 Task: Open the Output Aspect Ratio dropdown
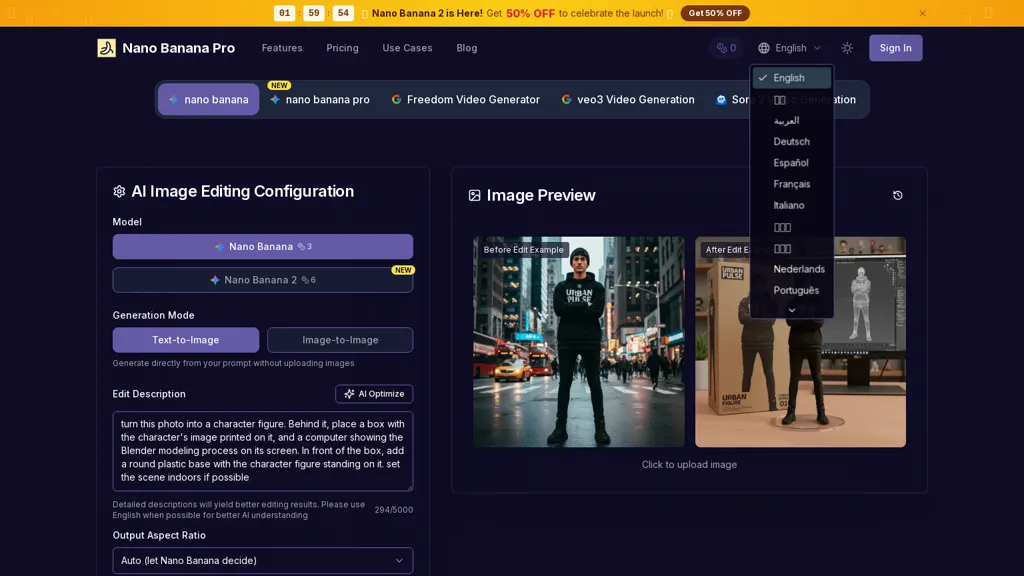tap(263, 560)
